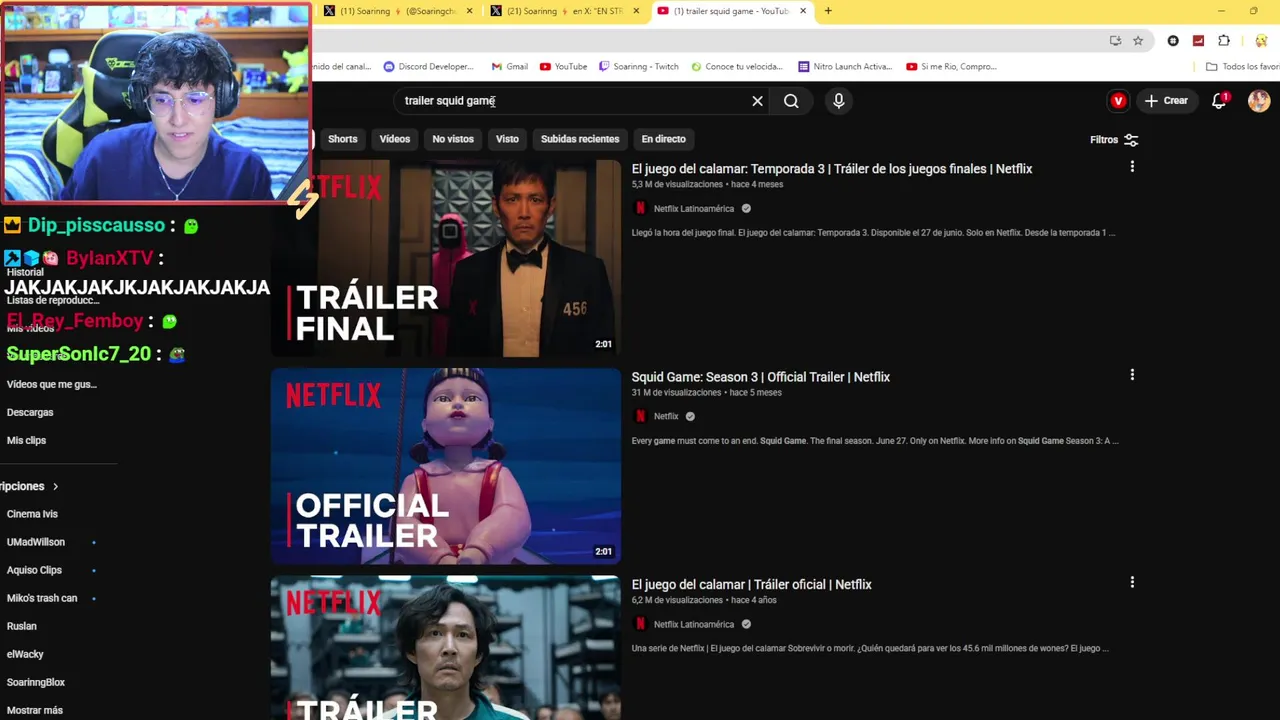This screenshot has height=720, width=1280.
Task: Visit Netflix Latinoamérica channel under third result
Action: [694, 625]
